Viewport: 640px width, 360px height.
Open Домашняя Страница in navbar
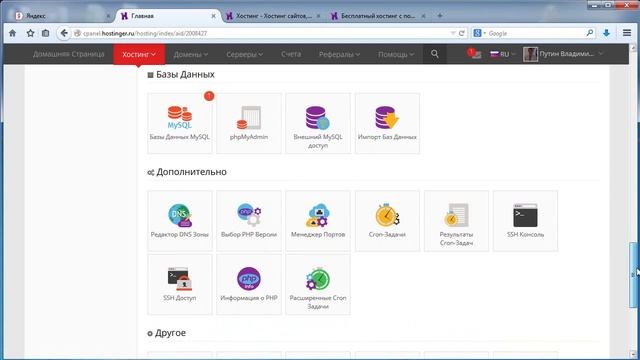69,54
